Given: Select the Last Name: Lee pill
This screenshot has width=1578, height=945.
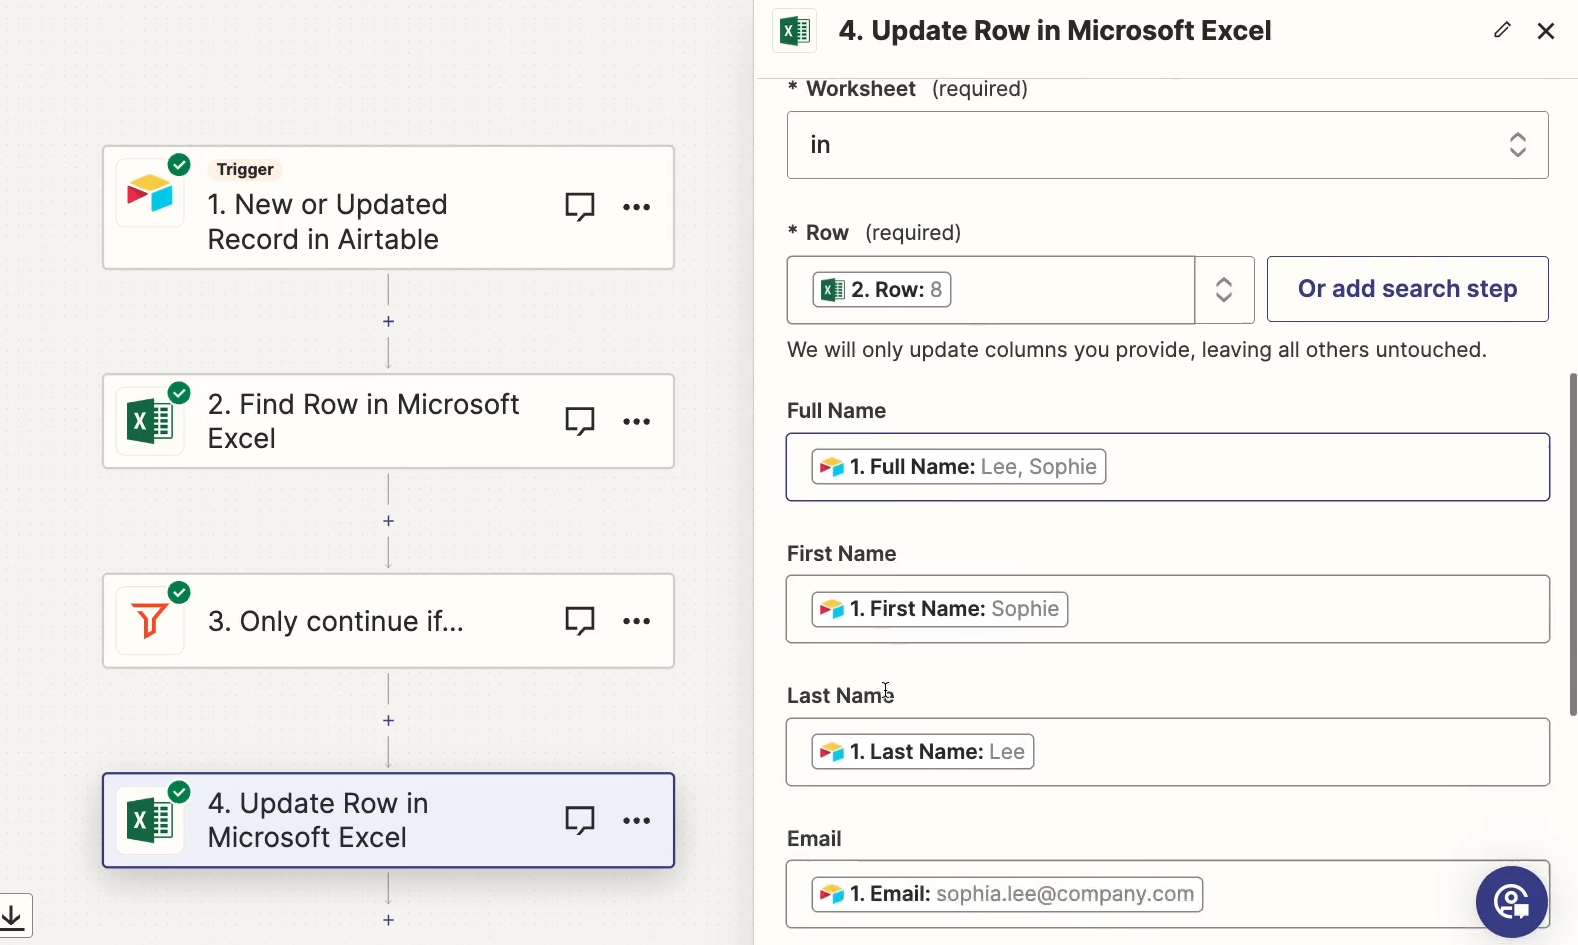Looking at the screenshot, I should (x=923, y=752).
